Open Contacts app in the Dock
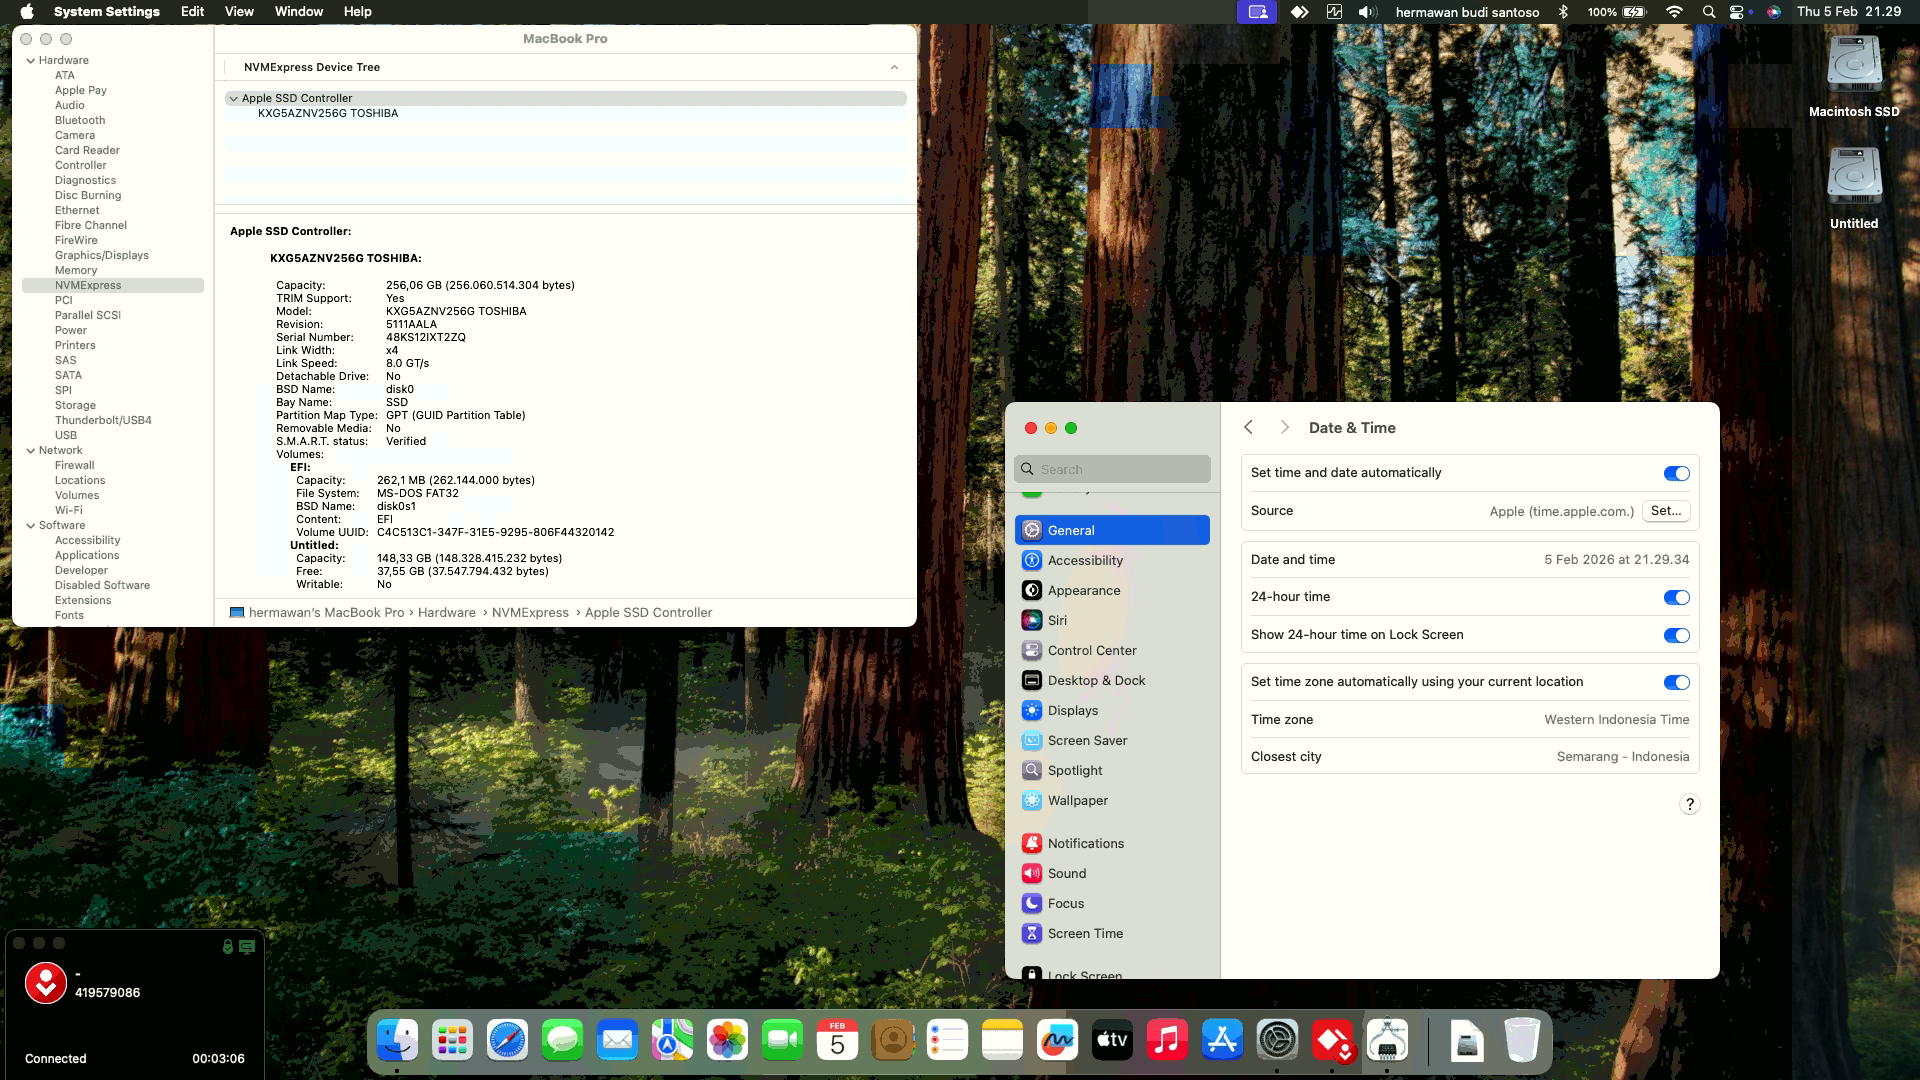The image size is (1920, 1080). [x=892, y=1041]
